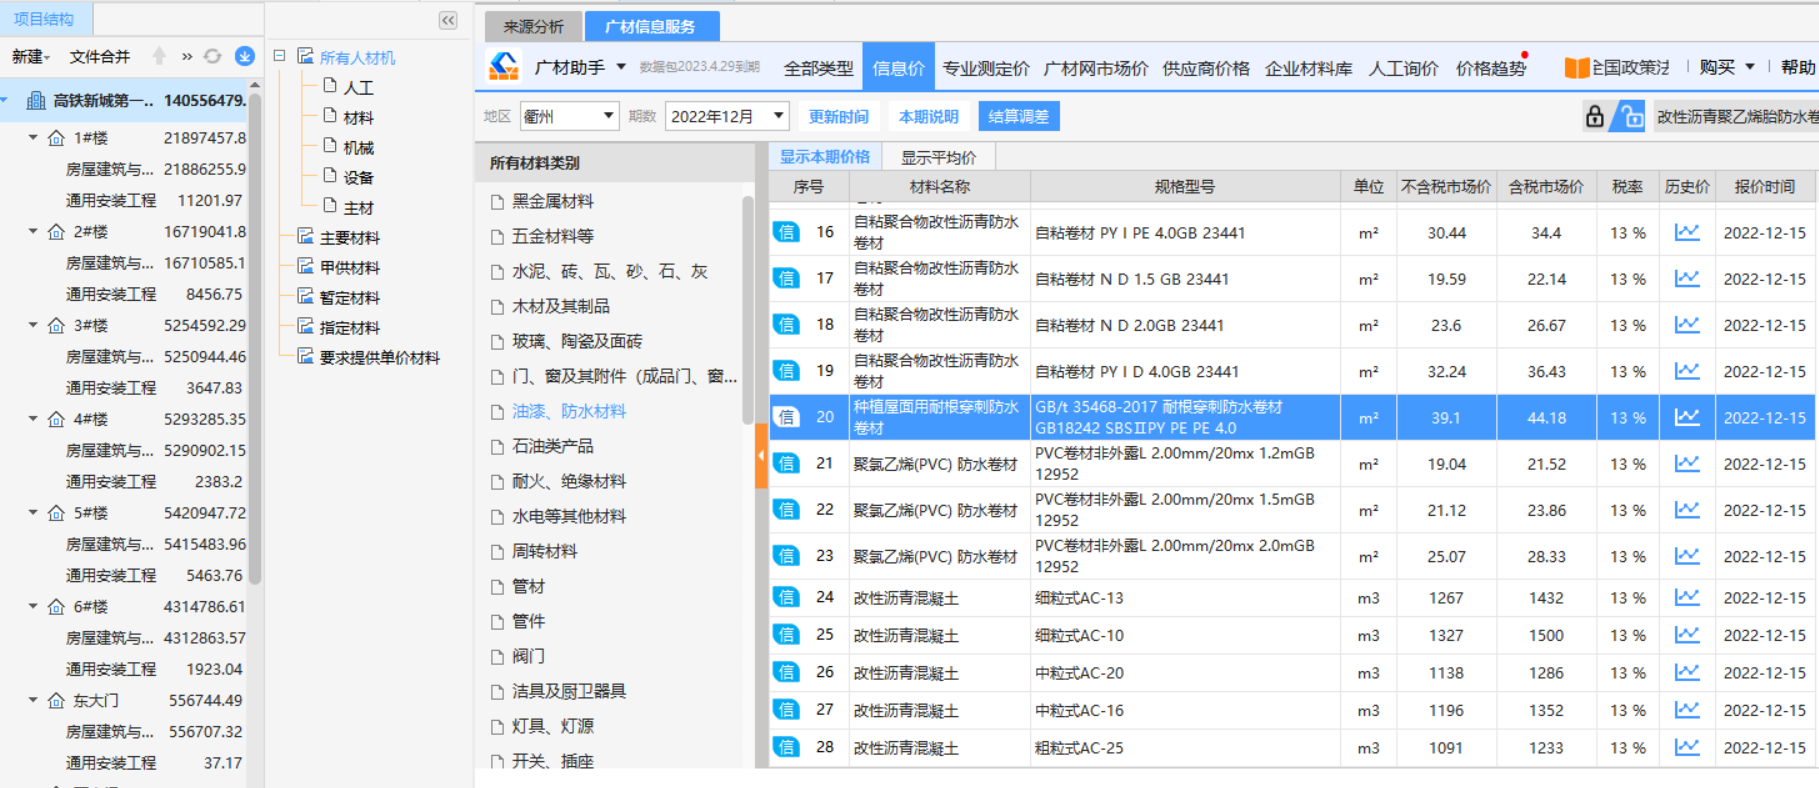
Task: Select the 广材网市场价 tab
Action: click(x=1096, y=68)
